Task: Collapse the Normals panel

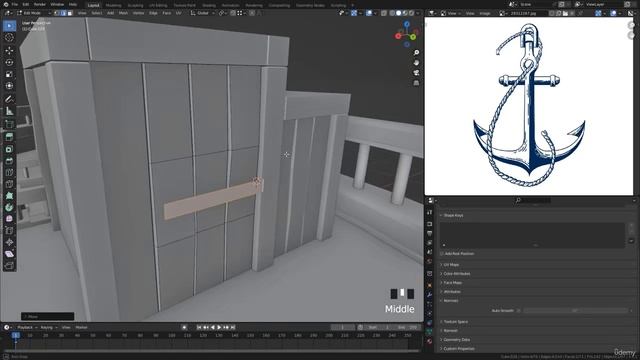Action: (x=450, y=300)
